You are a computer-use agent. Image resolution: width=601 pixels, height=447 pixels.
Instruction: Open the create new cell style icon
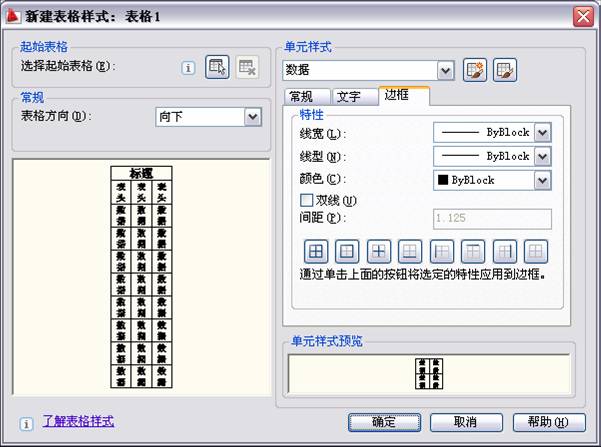[475, 69]
